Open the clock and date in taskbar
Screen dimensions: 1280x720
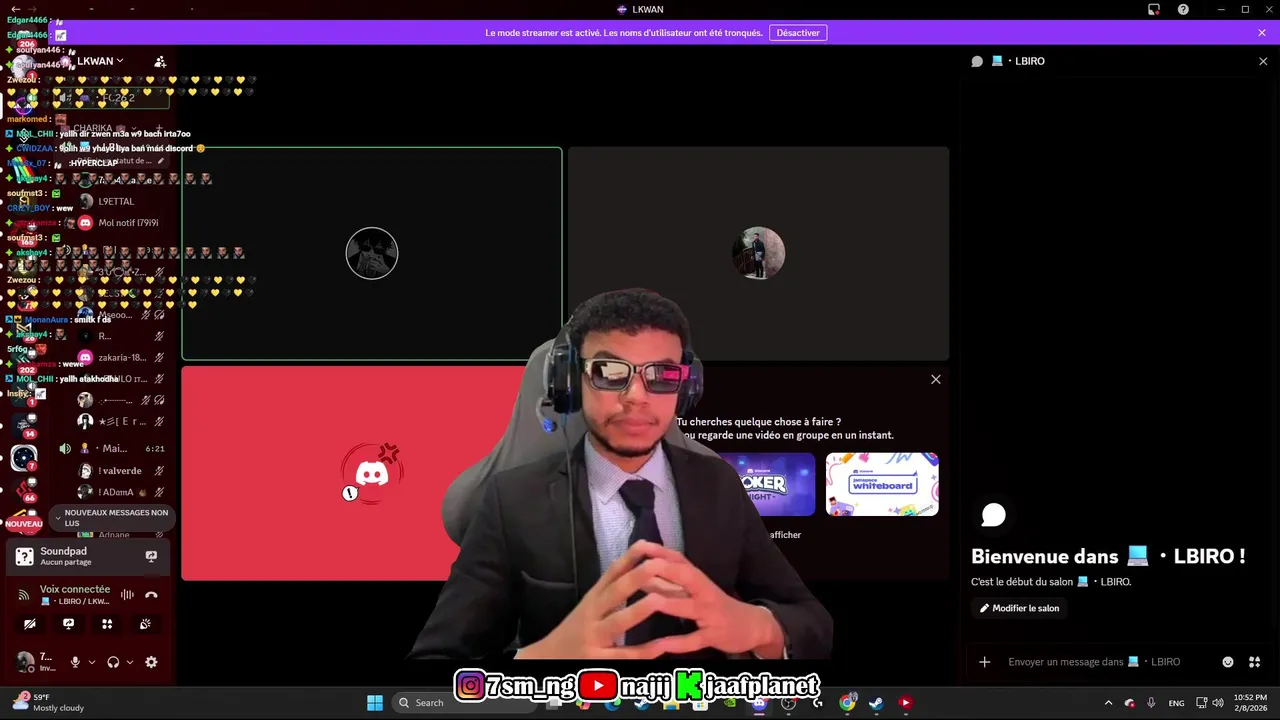(x=1250, y=703)
